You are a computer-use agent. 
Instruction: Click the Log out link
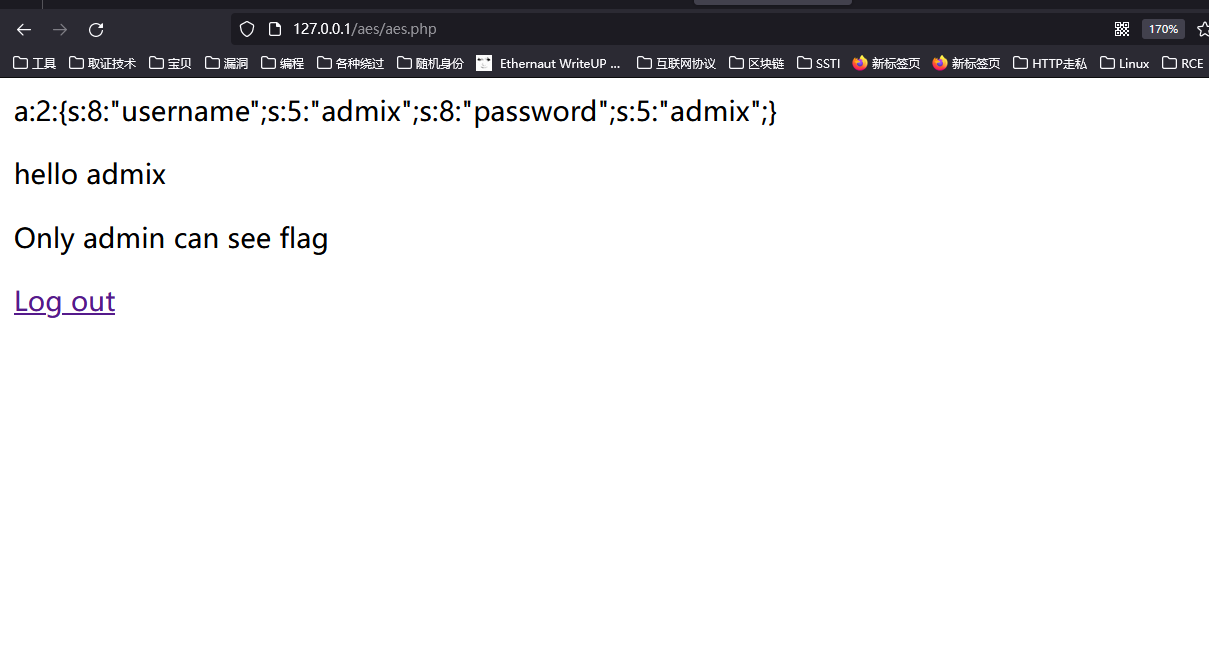click(65, 301)
